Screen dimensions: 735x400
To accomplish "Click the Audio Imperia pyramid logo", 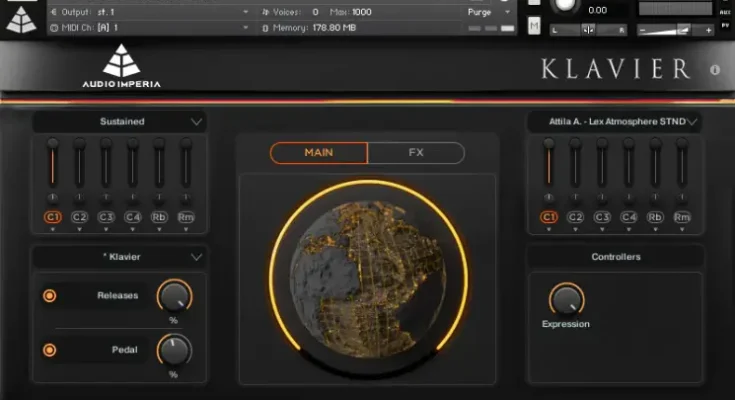I will pyautogui.click(x=121, y=61).
